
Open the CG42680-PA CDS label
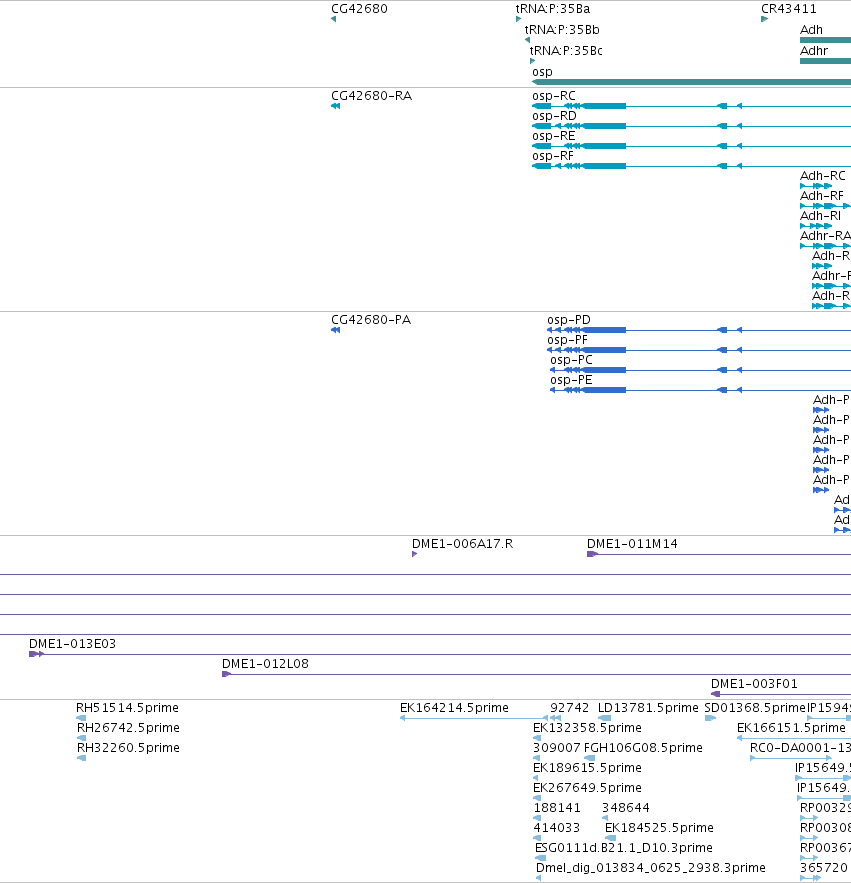tap(371, 320)
